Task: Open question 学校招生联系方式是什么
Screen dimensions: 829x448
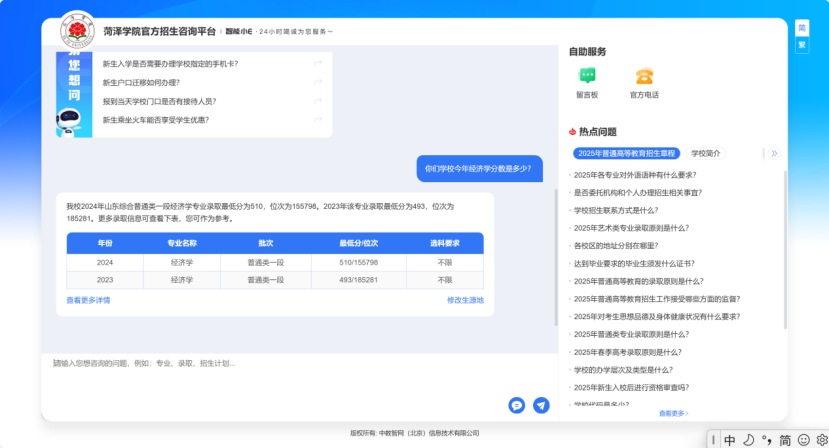Action: pos(616,210)
